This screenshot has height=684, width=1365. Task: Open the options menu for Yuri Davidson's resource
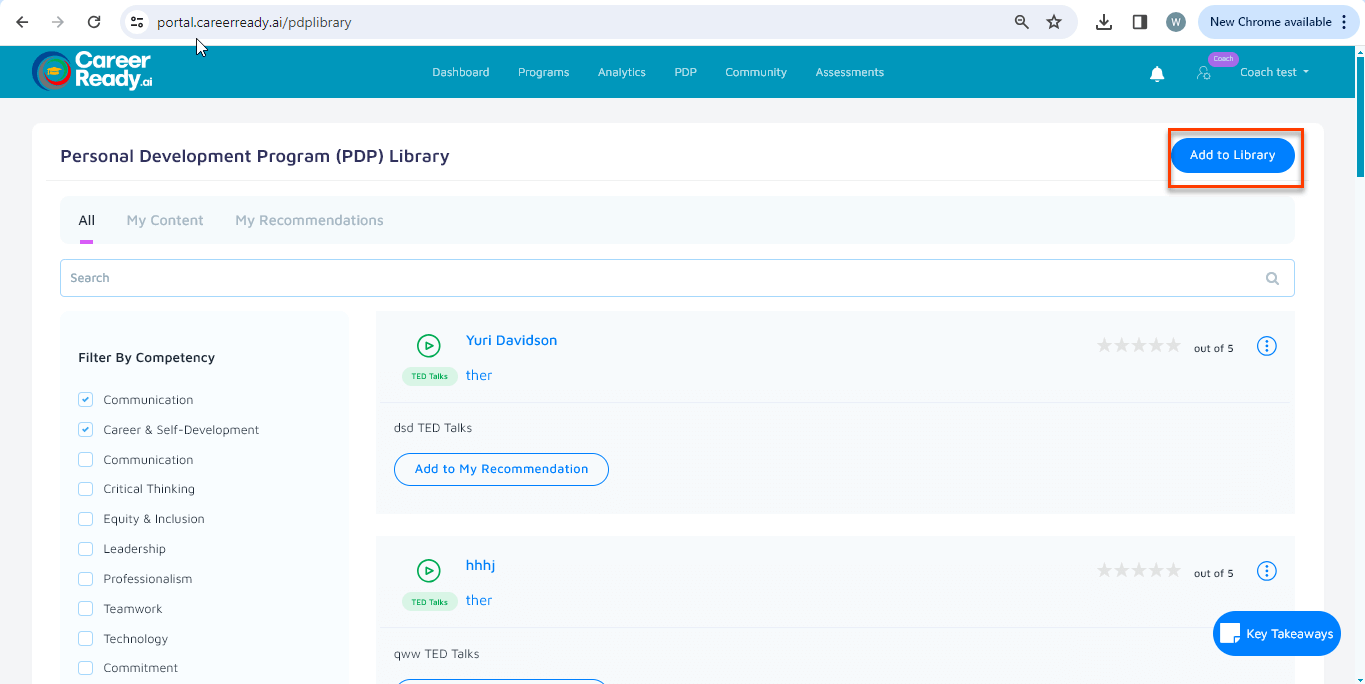1266,345
